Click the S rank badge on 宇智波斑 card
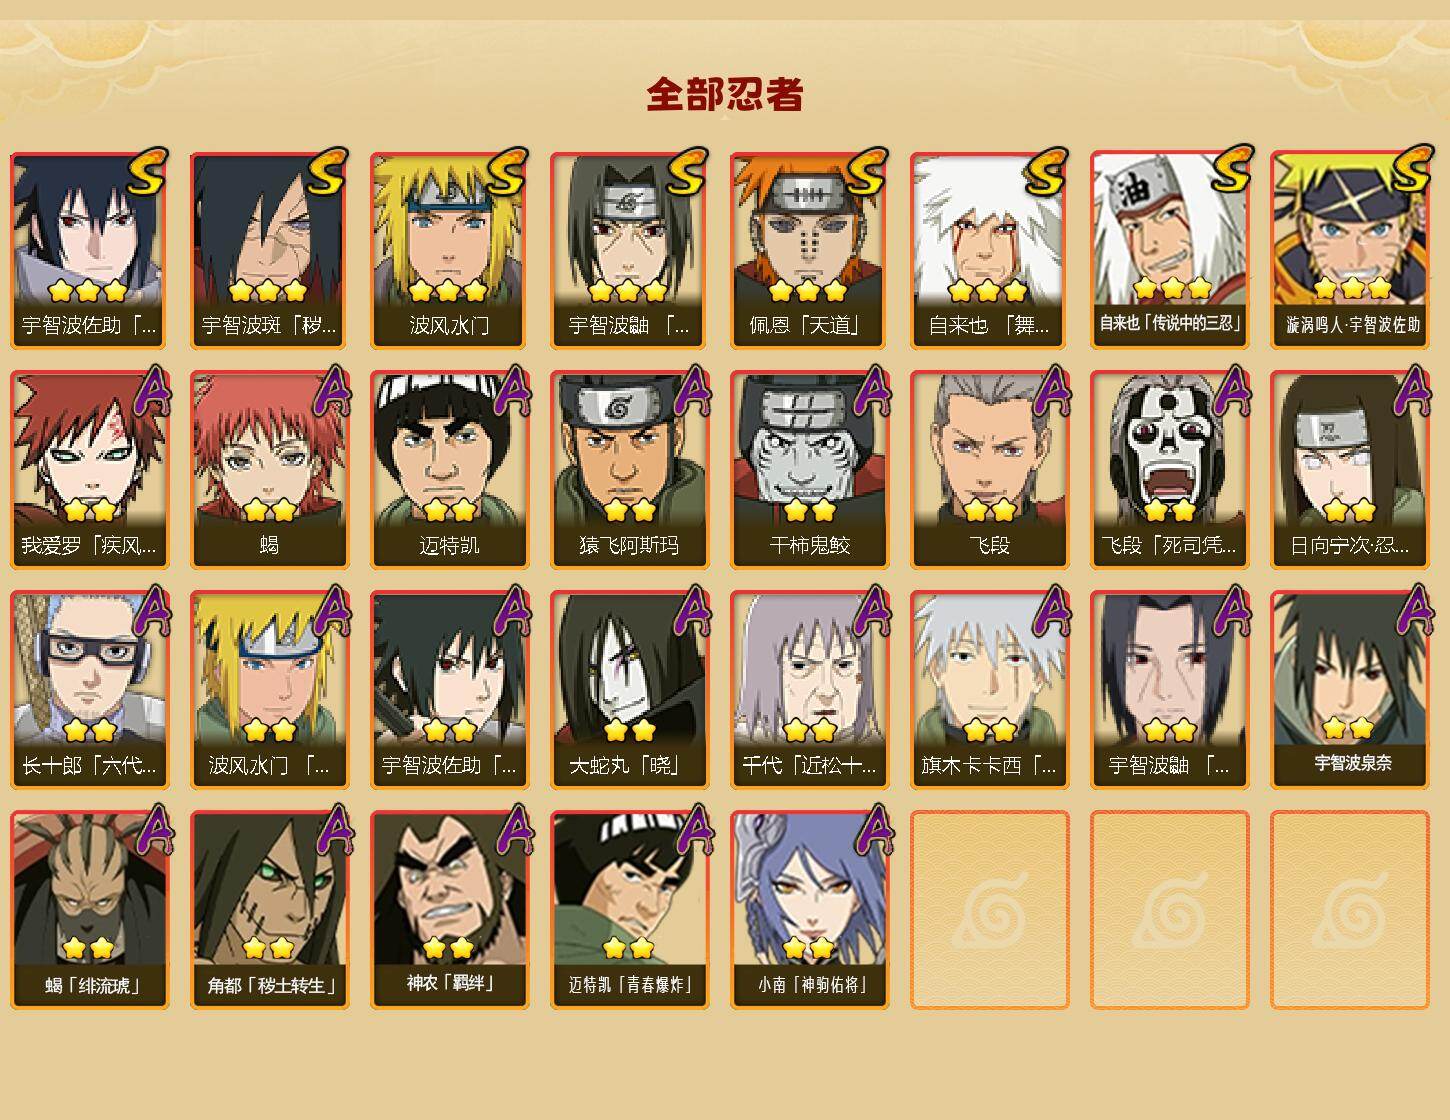This screenshot has width=1450, height=1120. (327, 171)
